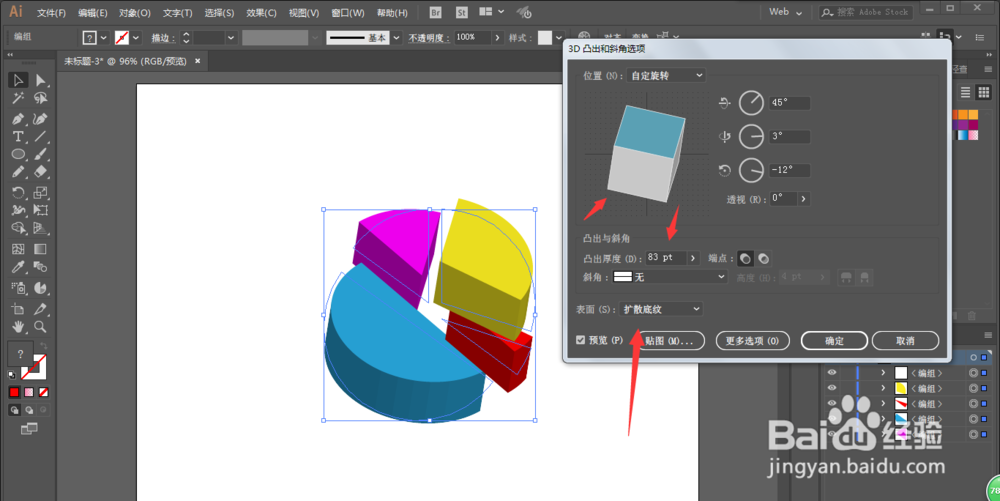
Task: Select the Rotate tool
Action: pos(18,192)
